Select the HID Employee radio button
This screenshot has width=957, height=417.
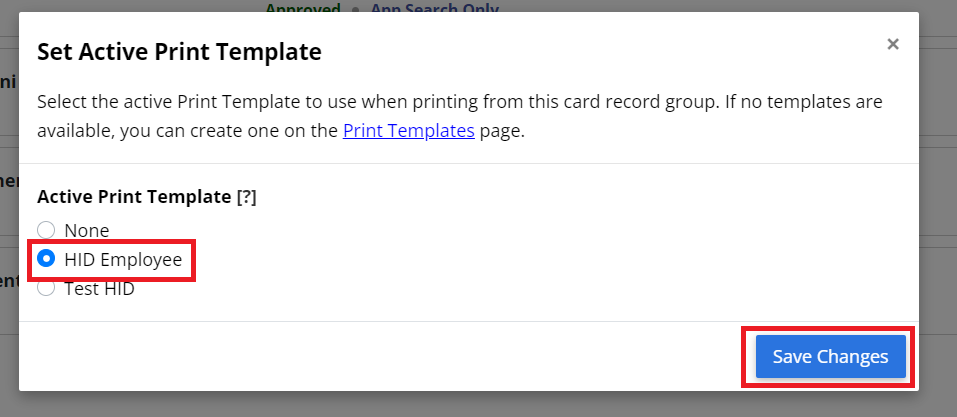[46, 259]
